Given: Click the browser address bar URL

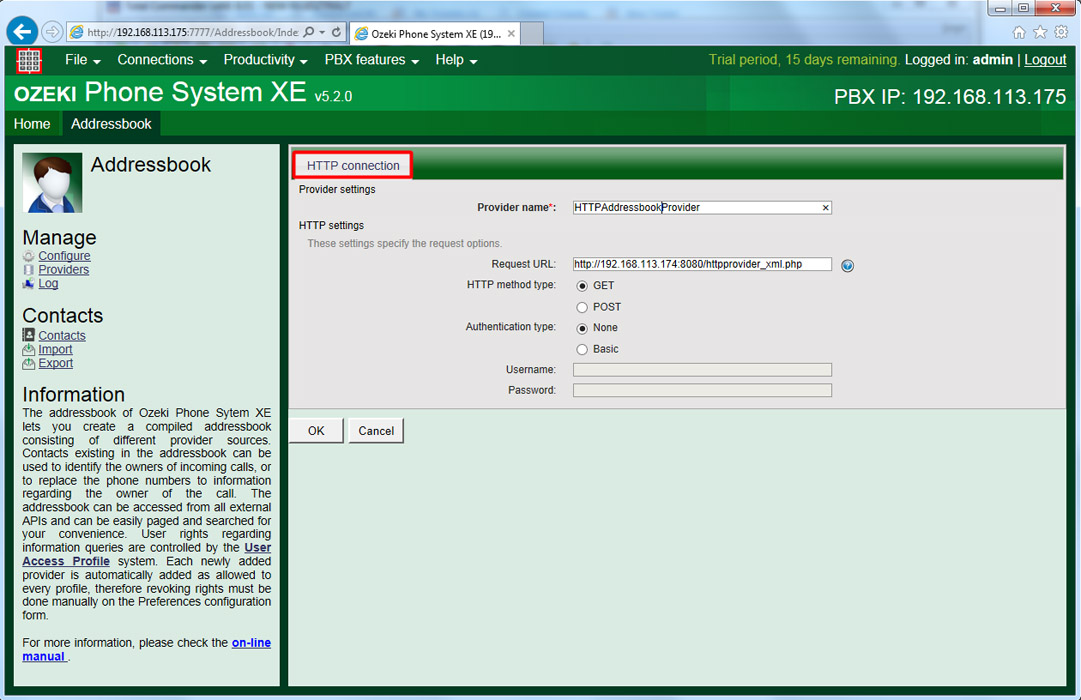Looking at the screenshot, I should click(192, 32).
